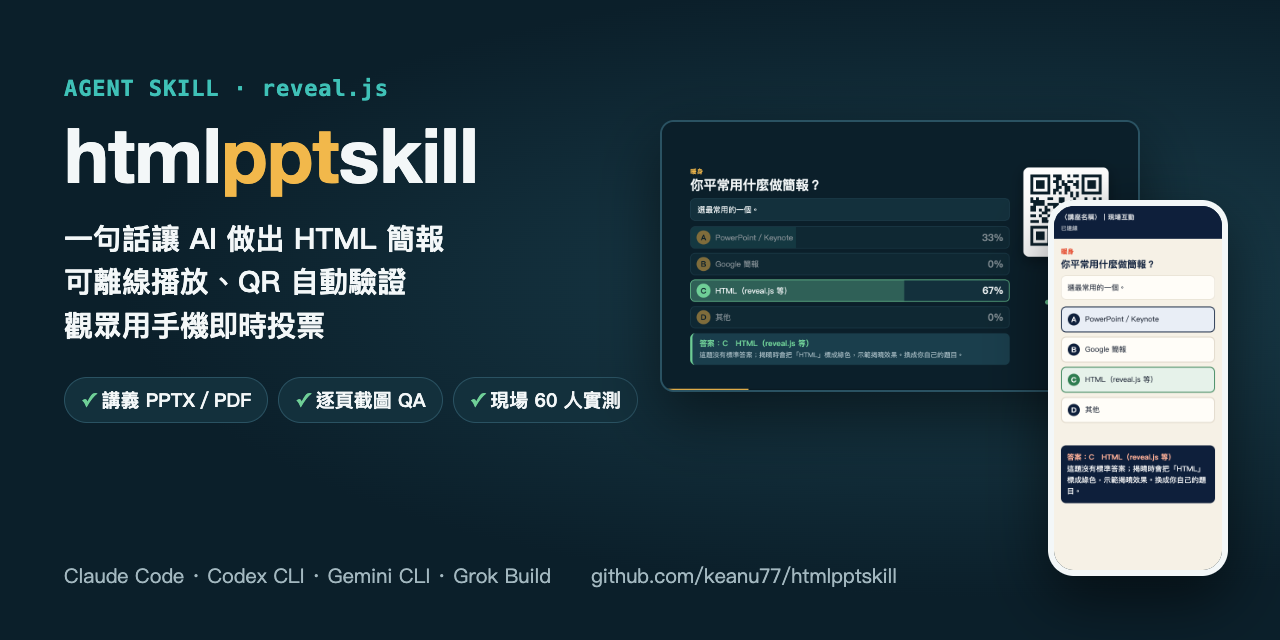Click the checkmark in the 講義 PPTX / PDF pill
The width and height of the screenshot is (1280, 640).
(x=90, y=400)
